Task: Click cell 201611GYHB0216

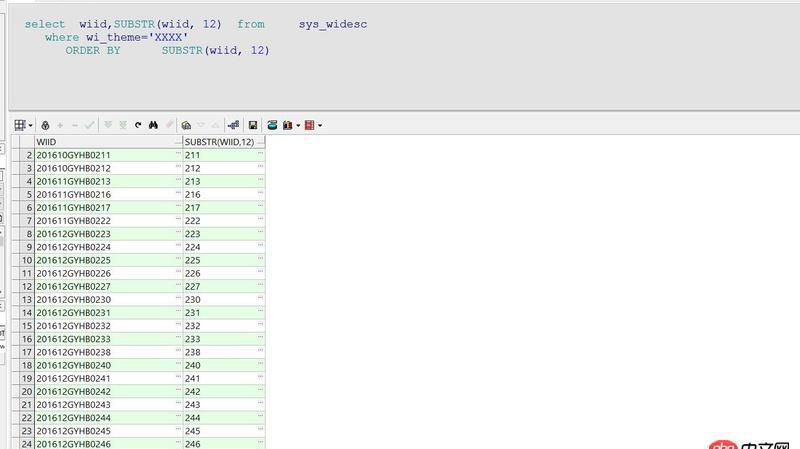Action: point(108,194)
